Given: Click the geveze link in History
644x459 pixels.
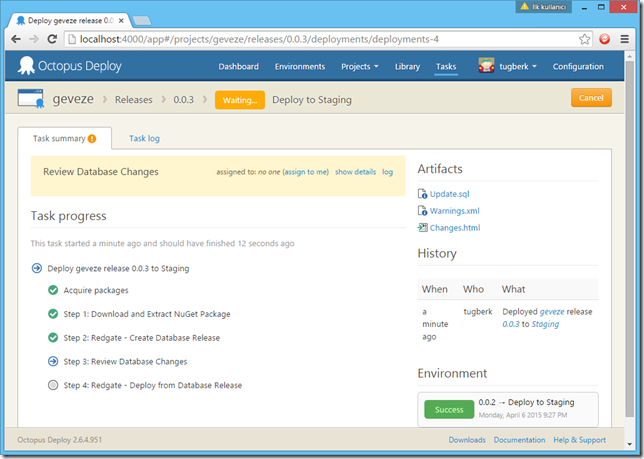Looking at the screenshot, I should pyautogui.click(x=552, y=312).
